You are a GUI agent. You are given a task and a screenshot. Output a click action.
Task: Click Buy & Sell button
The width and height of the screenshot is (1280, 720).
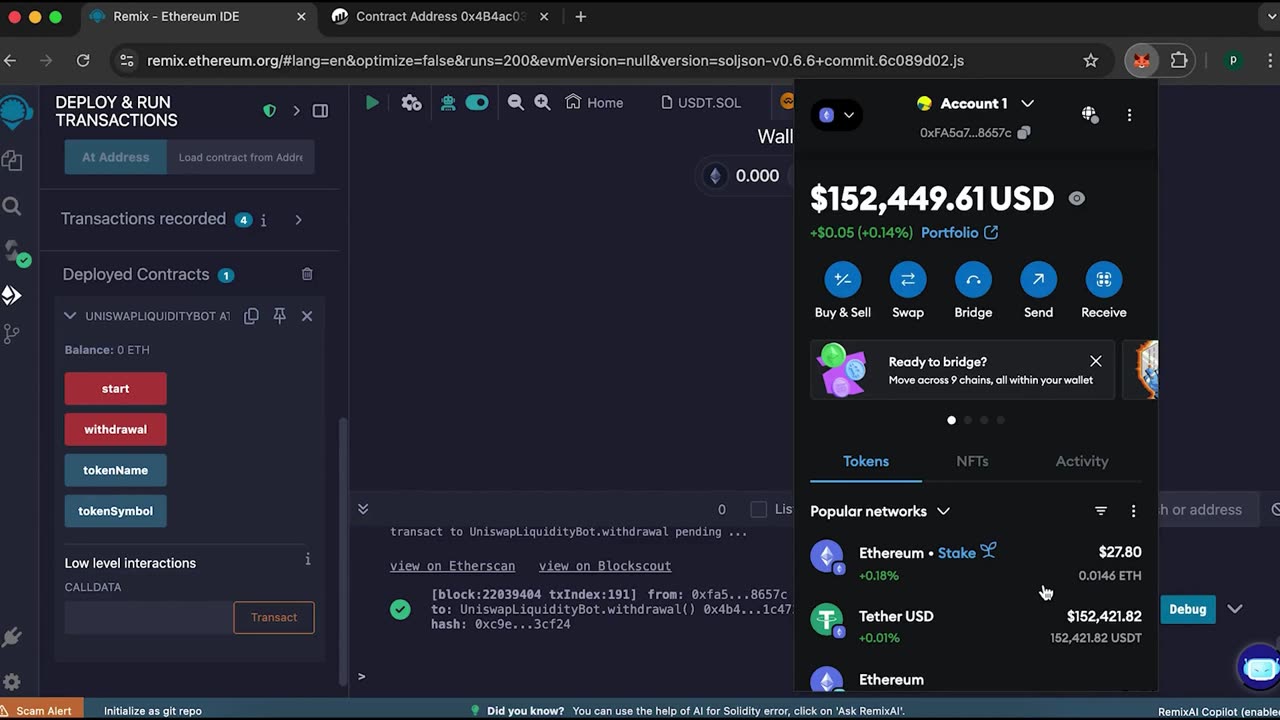coord(843,291)
